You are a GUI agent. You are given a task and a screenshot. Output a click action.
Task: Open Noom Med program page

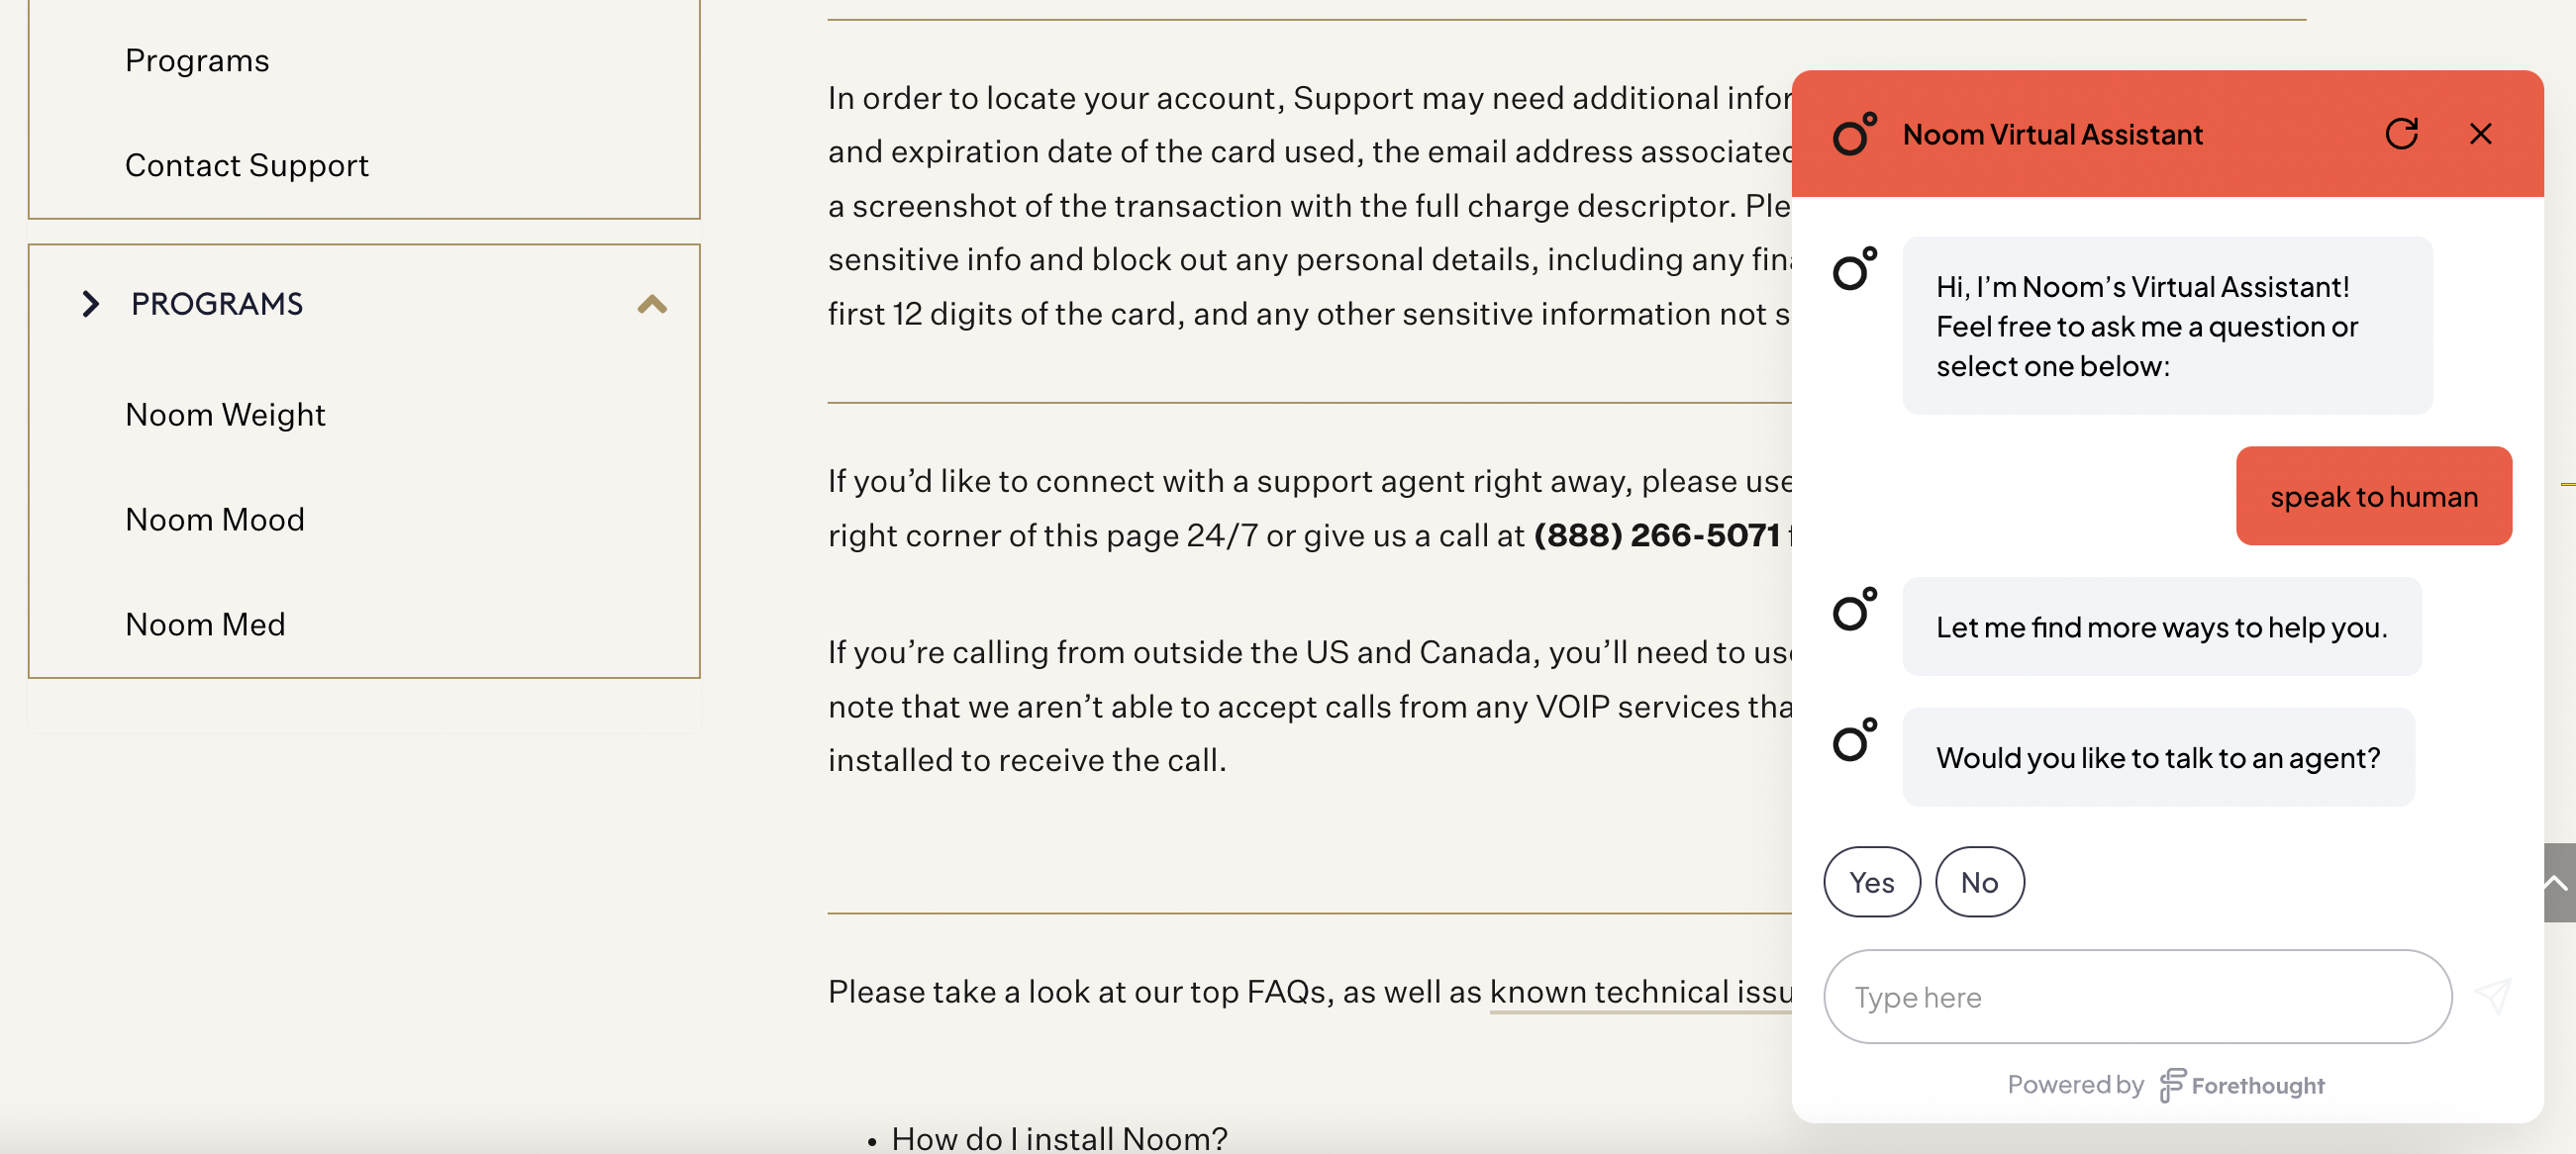click(x=204, y=623)
